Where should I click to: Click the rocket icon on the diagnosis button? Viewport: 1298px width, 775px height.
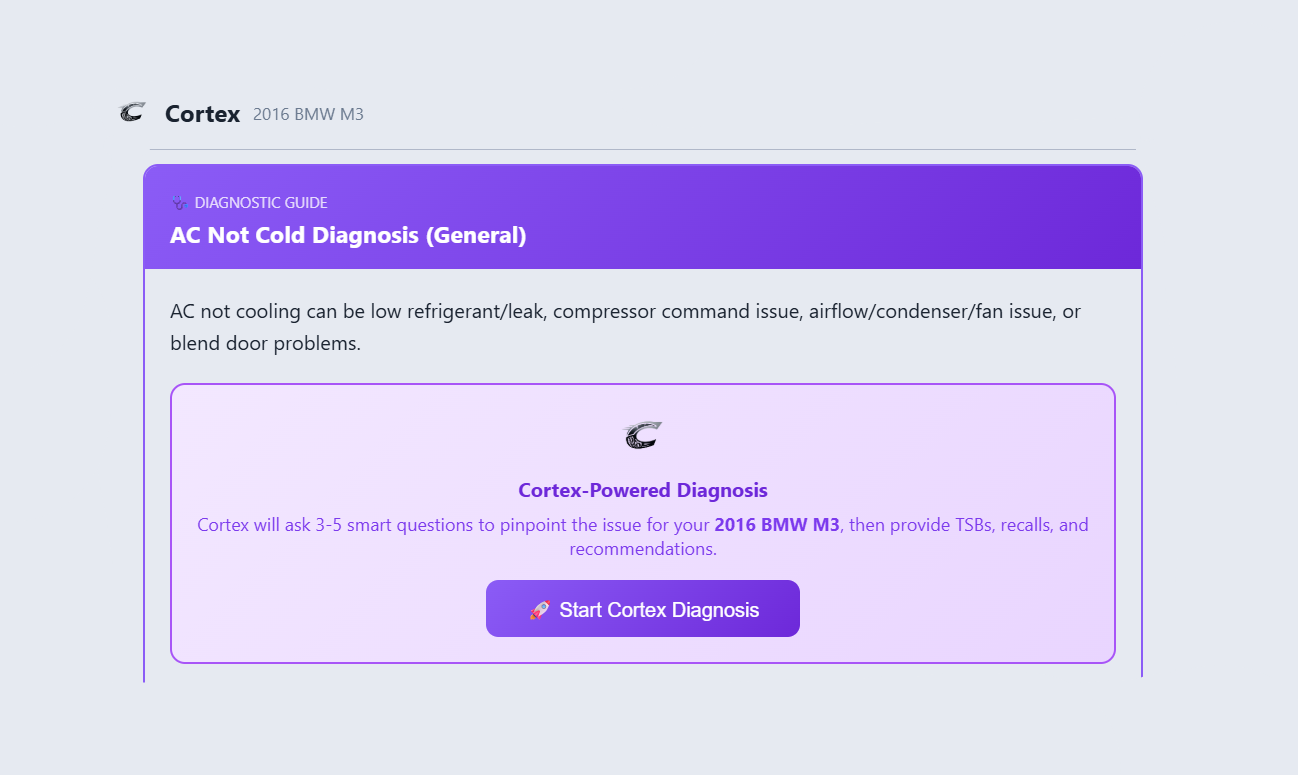click(x=541, y=608)
